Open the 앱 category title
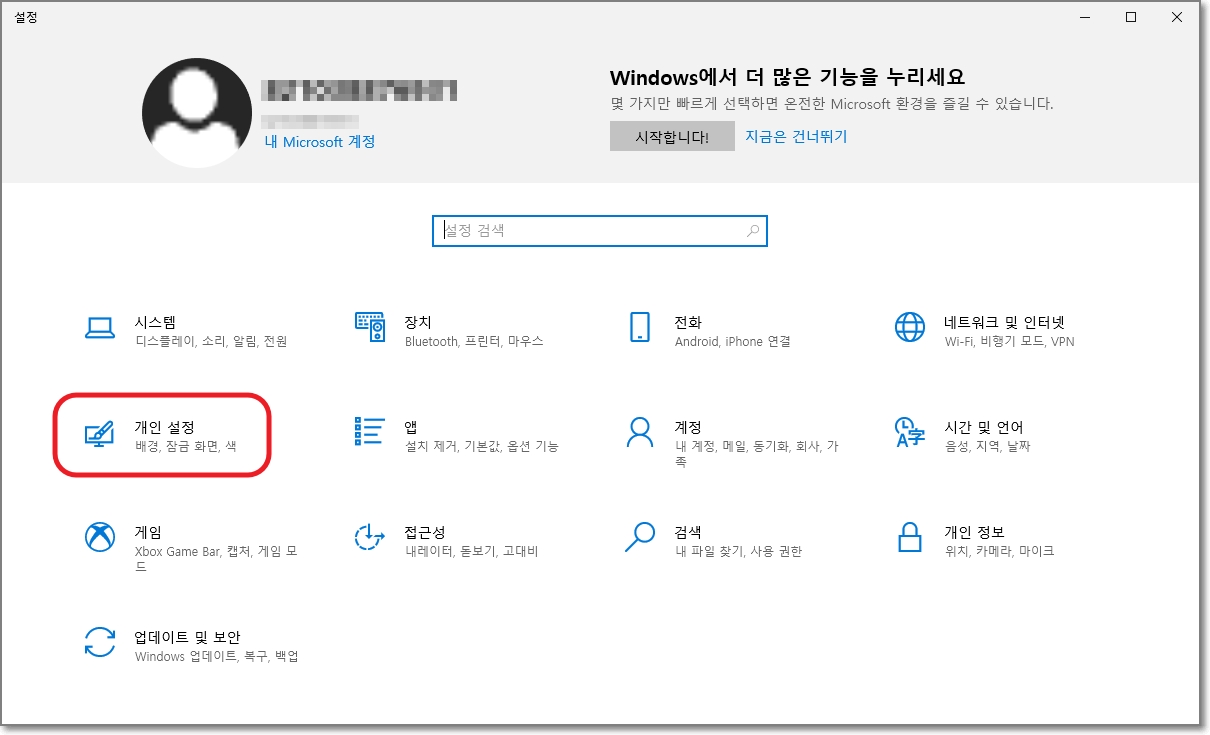Image resolution: width=1210 pixels, height=735 pixels. 411,427
